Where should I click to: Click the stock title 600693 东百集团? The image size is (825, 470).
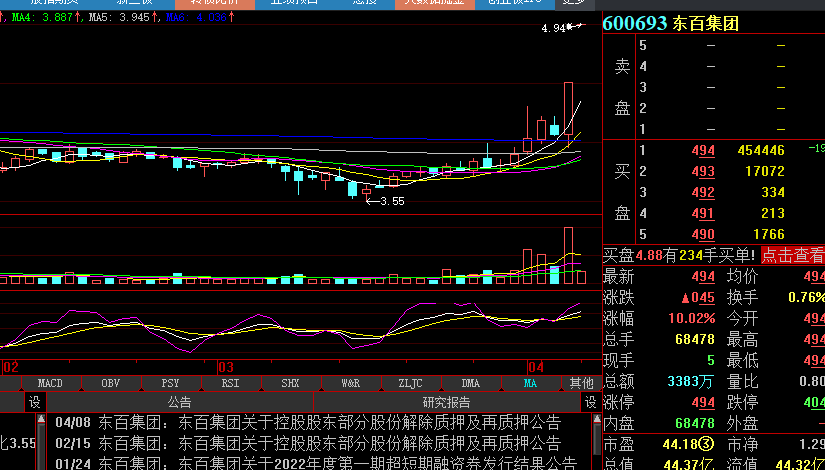point(671,23)
